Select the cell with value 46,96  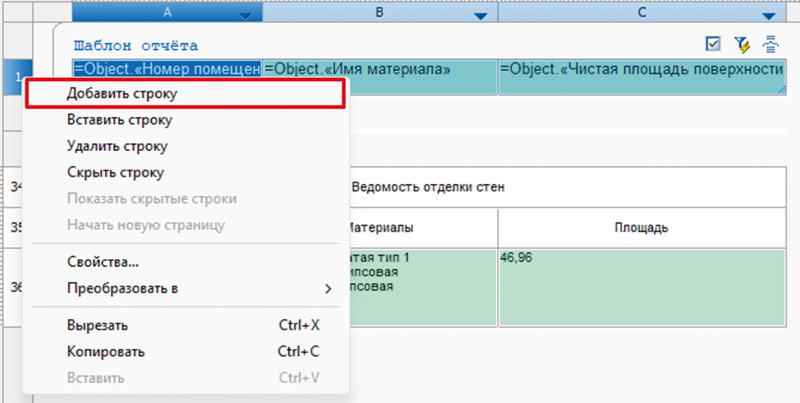coord(640,287)
